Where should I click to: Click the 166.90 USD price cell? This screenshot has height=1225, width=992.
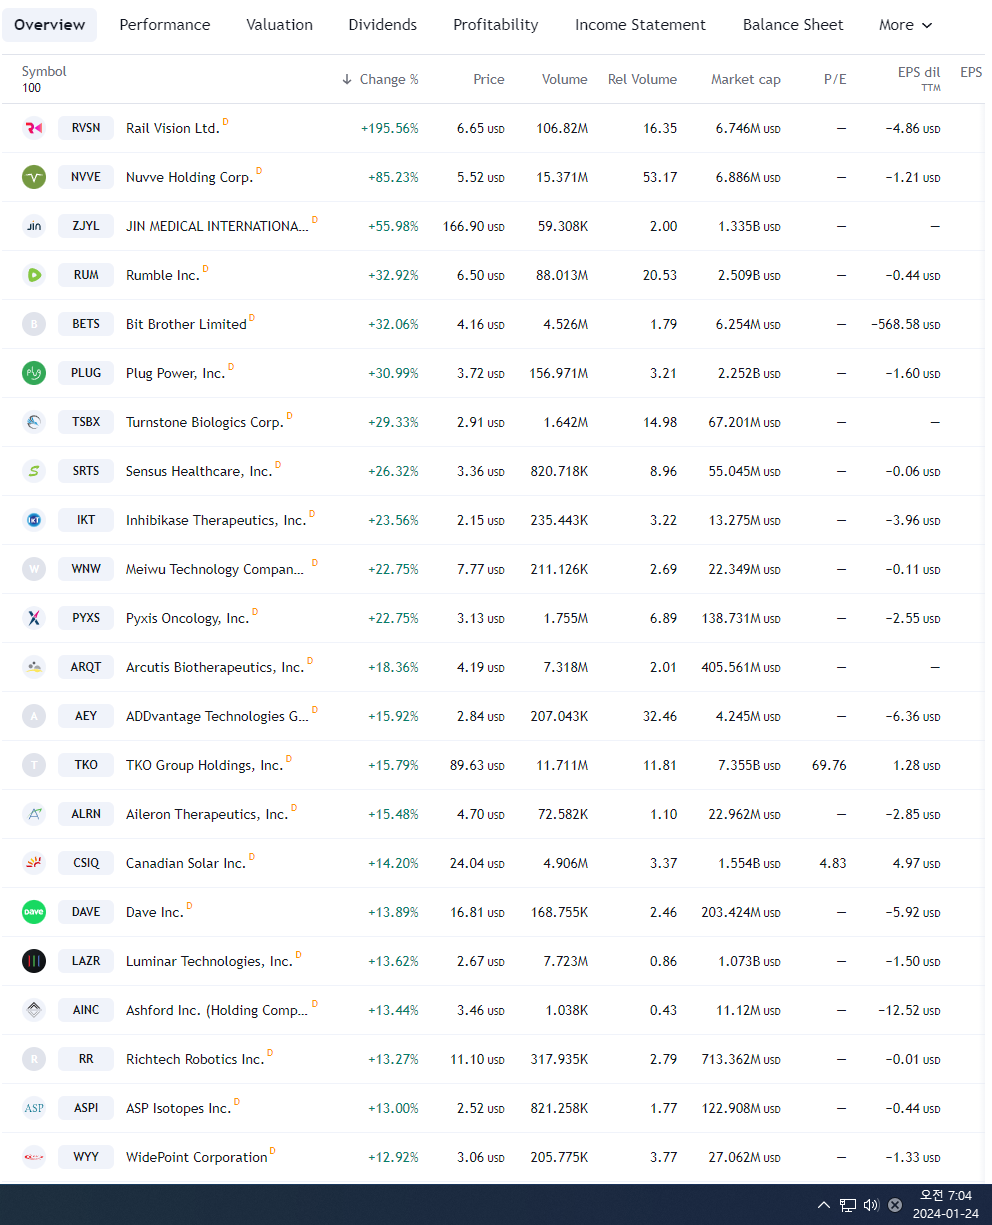click(x=474, y=226)
